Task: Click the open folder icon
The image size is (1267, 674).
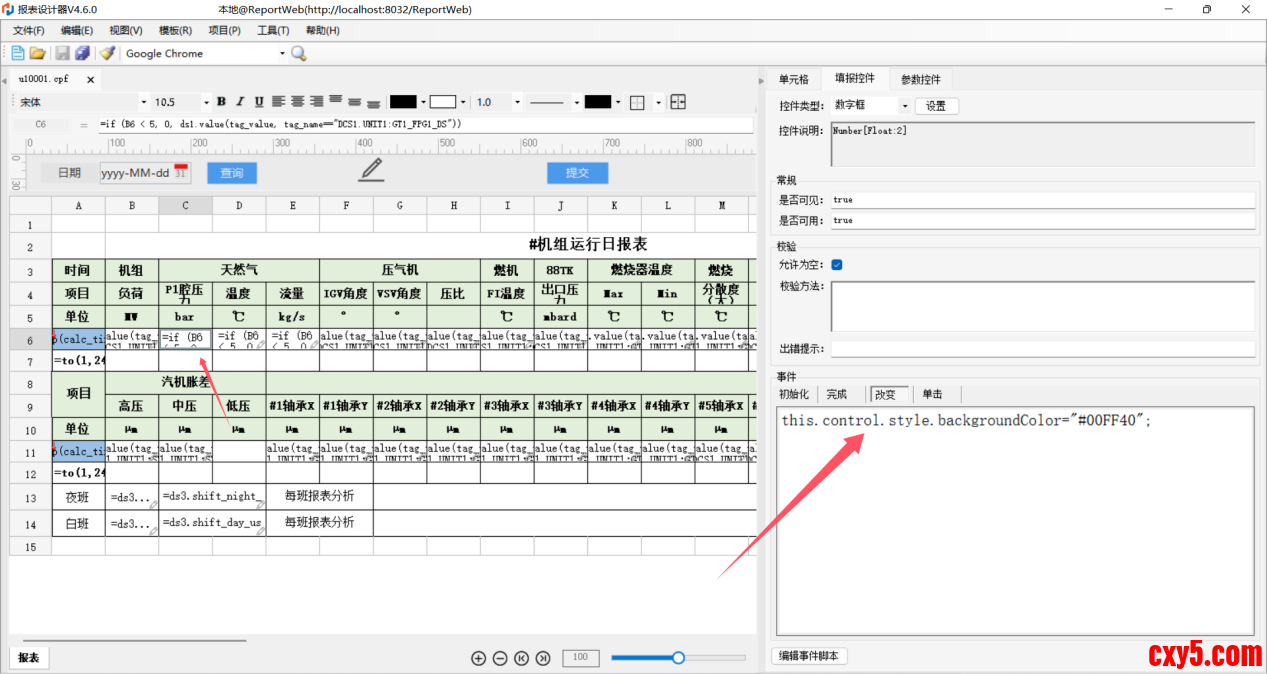Action: coord(37,53)
